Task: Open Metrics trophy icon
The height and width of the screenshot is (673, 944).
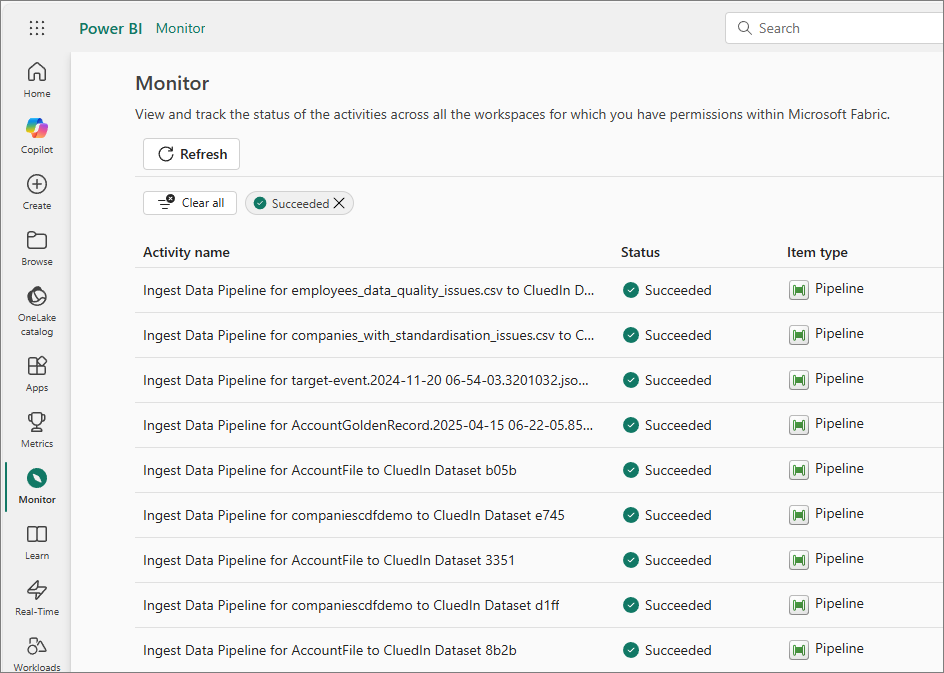Action: 37,429
